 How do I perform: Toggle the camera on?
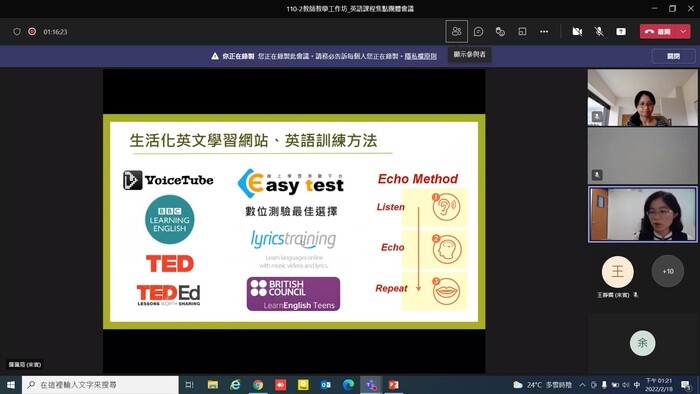(577, 32)
